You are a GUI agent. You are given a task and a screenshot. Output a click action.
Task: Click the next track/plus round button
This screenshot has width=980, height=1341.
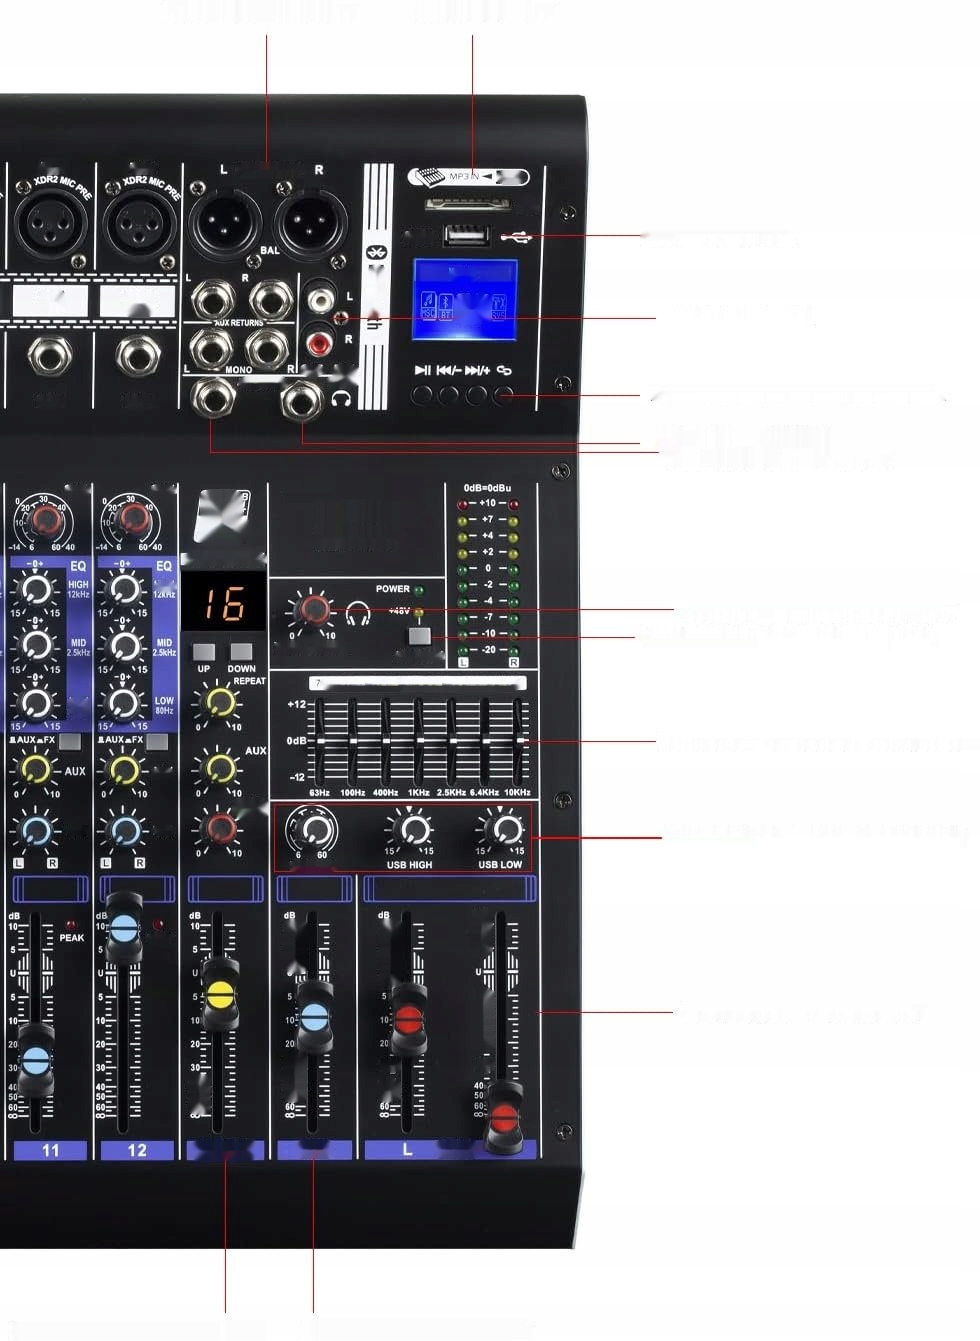[x=477, y=395]
